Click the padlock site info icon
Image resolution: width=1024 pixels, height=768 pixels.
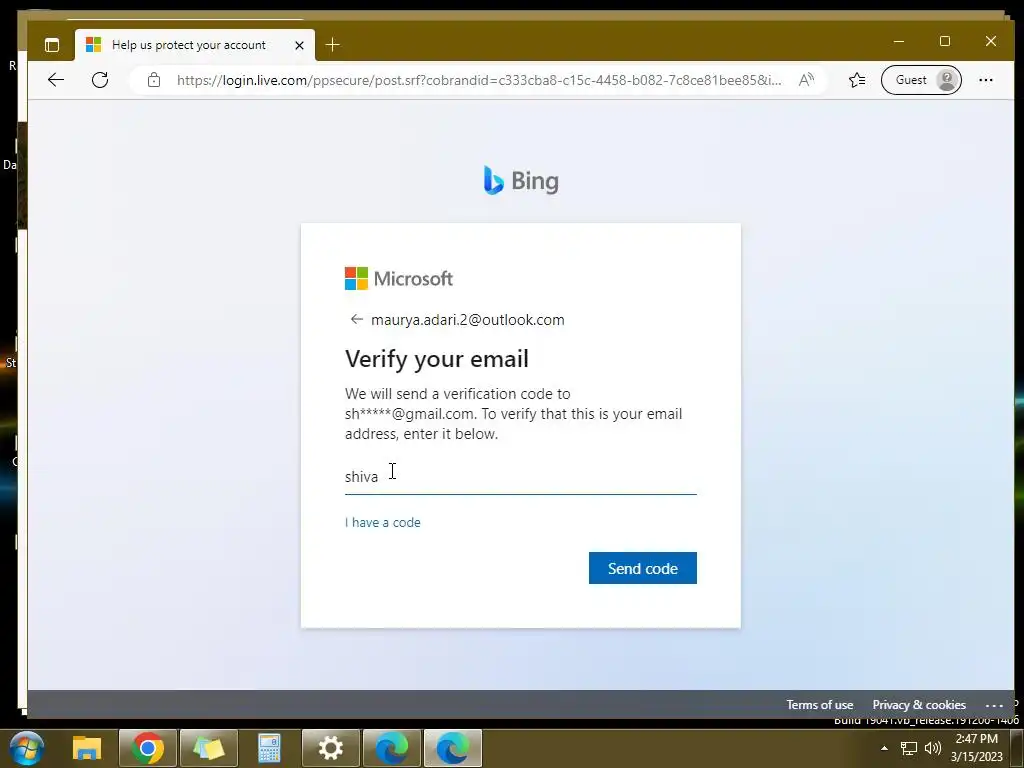(x=153, y=80)
